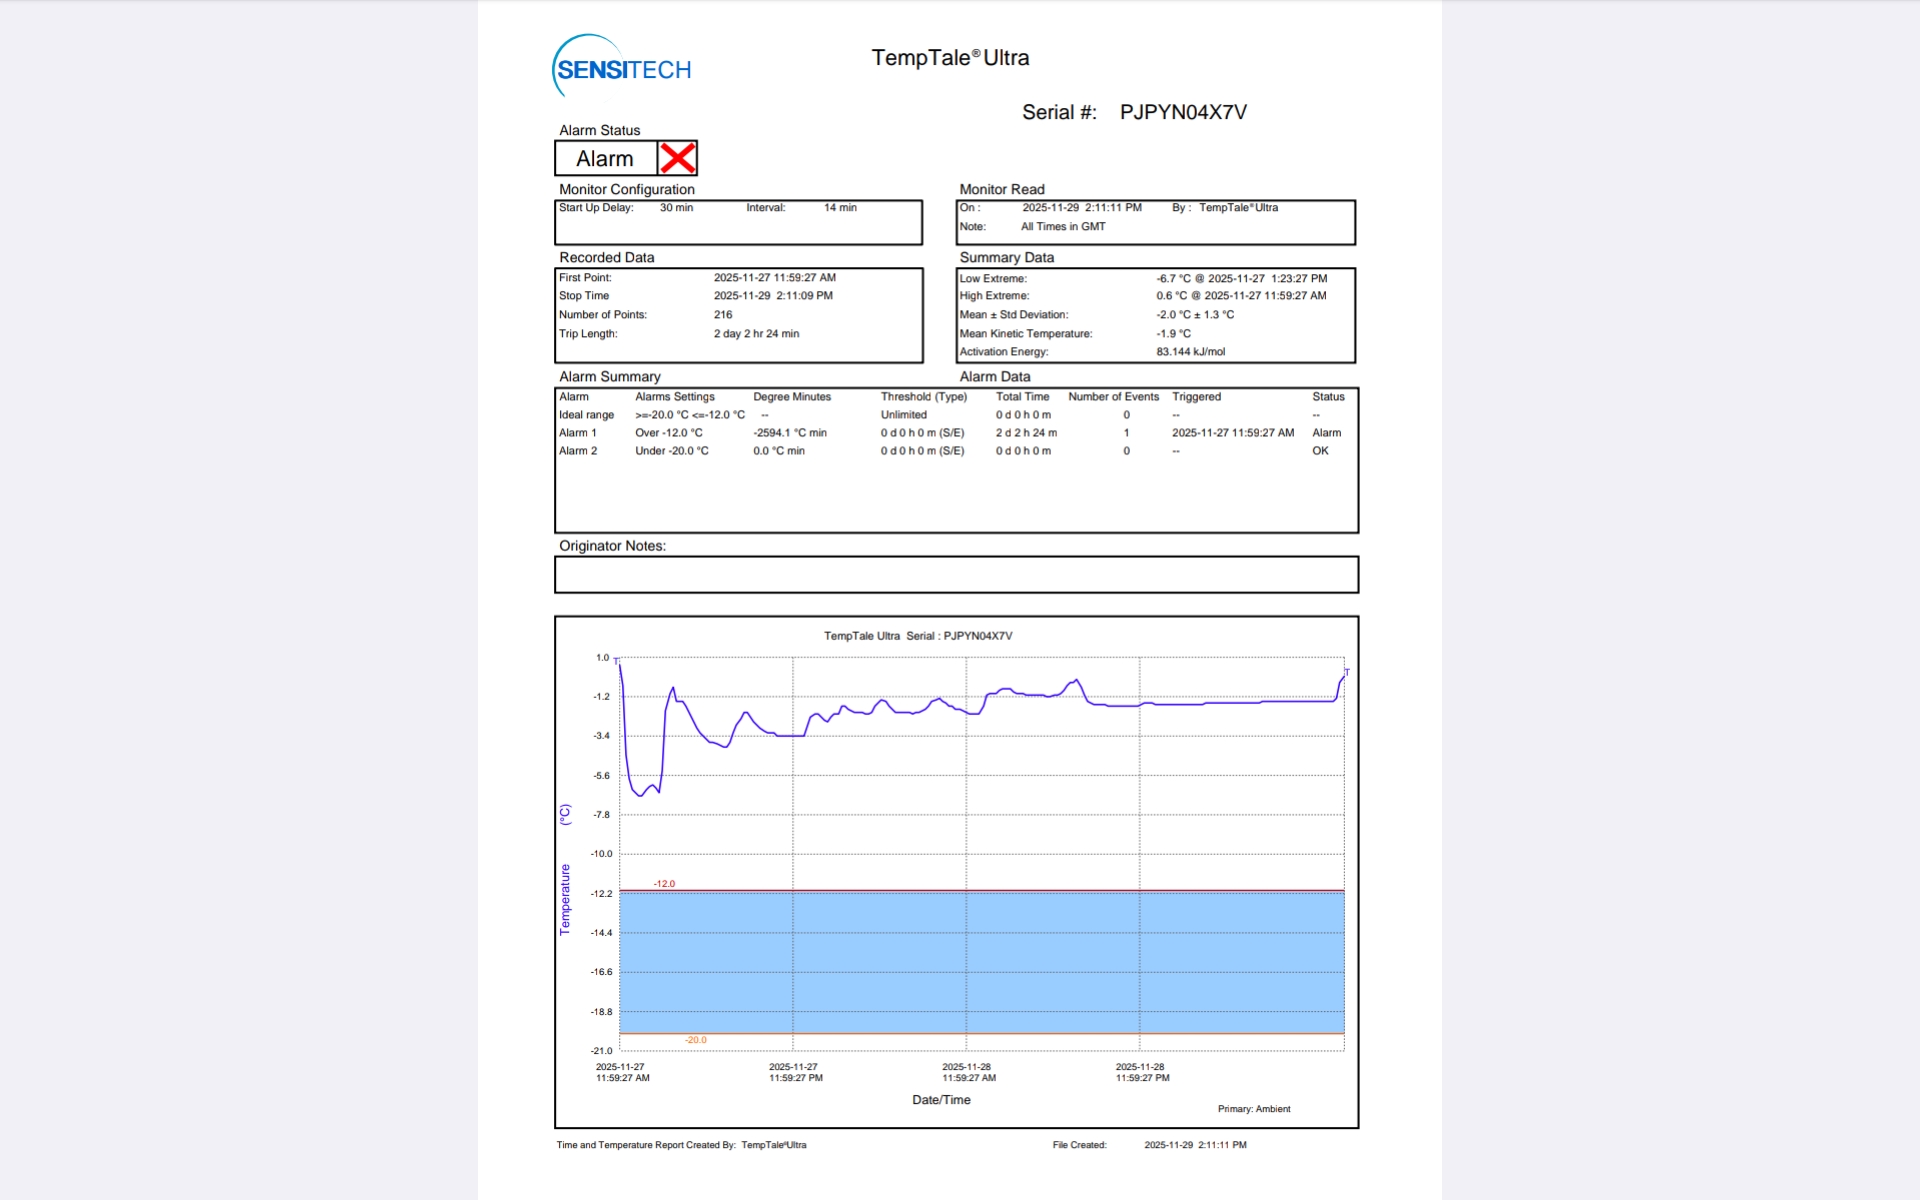Screen dimensions: 1920x1200
Task: Click the Start Up Delay 30 min value
Action: [x=676, y=208]
